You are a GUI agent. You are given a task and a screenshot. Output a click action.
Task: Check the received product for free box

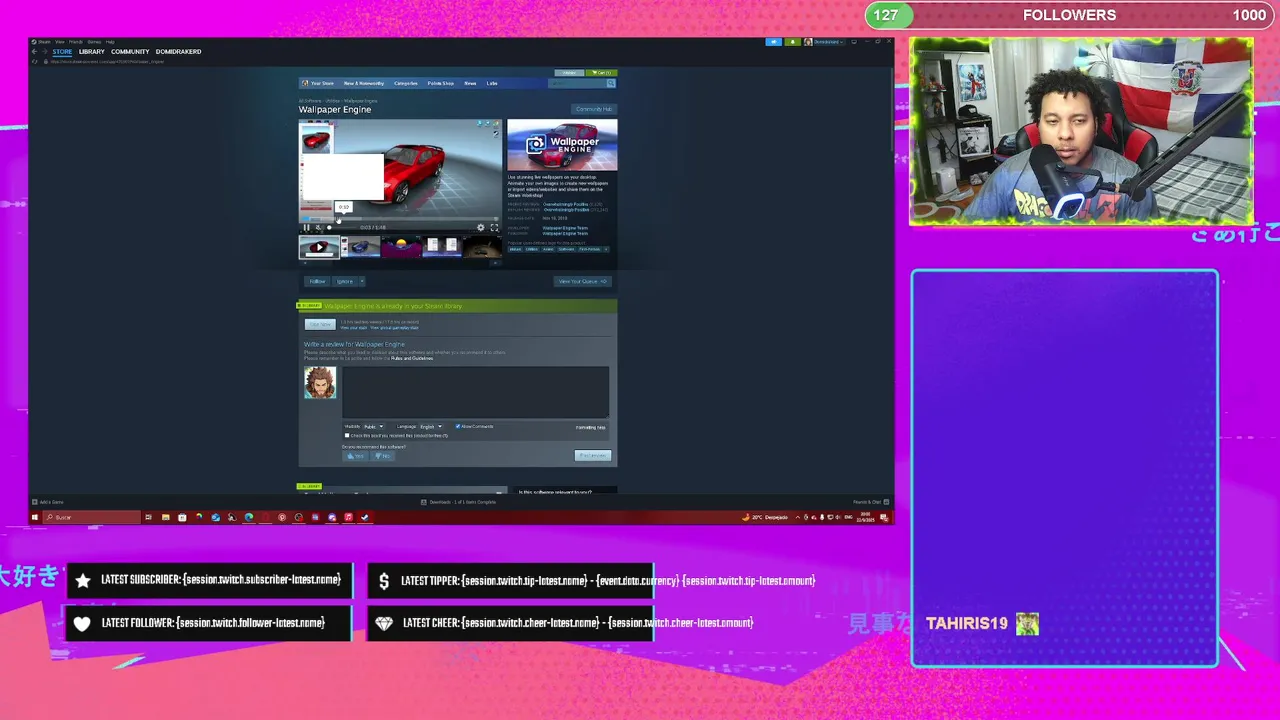click(x=347, y=436)
